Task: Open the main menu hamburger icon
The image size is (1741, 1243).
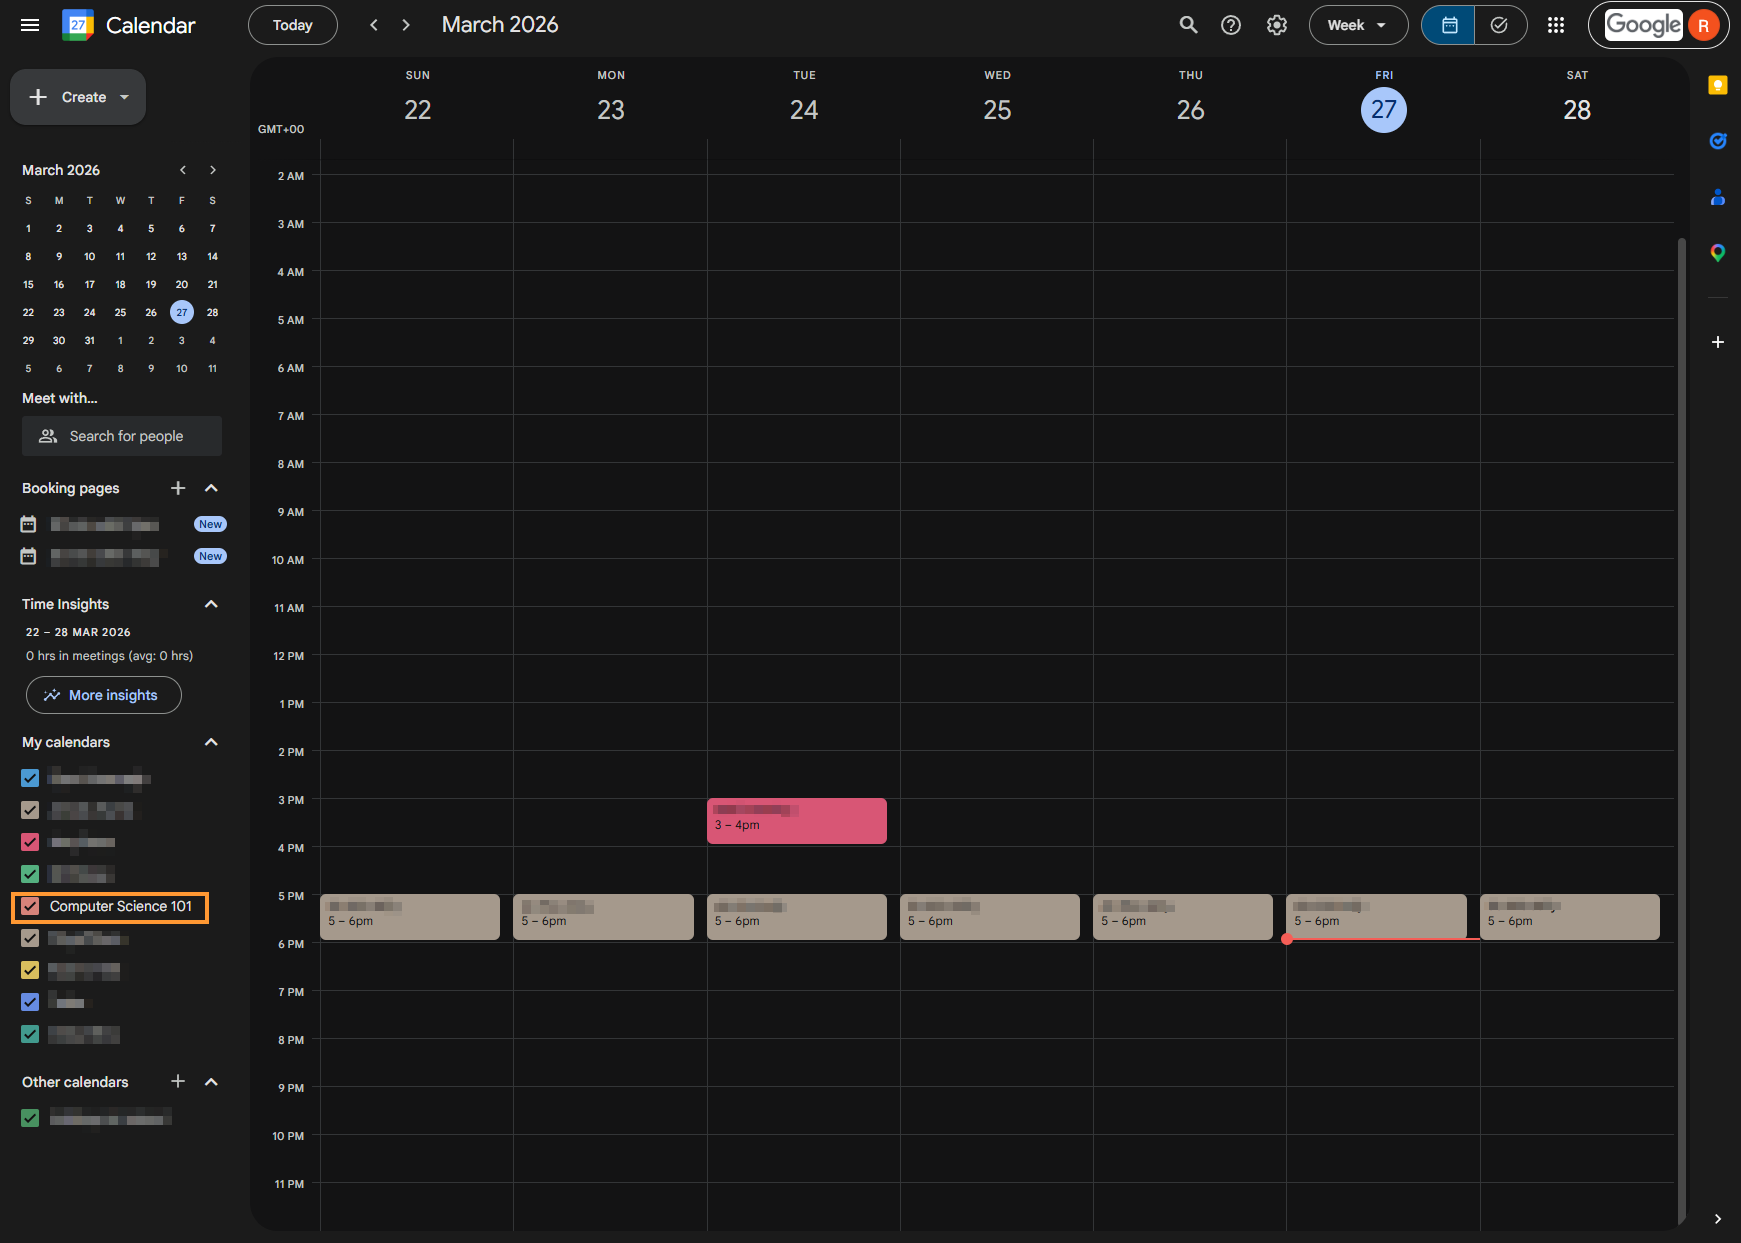Action: click(x=30, y=25)
